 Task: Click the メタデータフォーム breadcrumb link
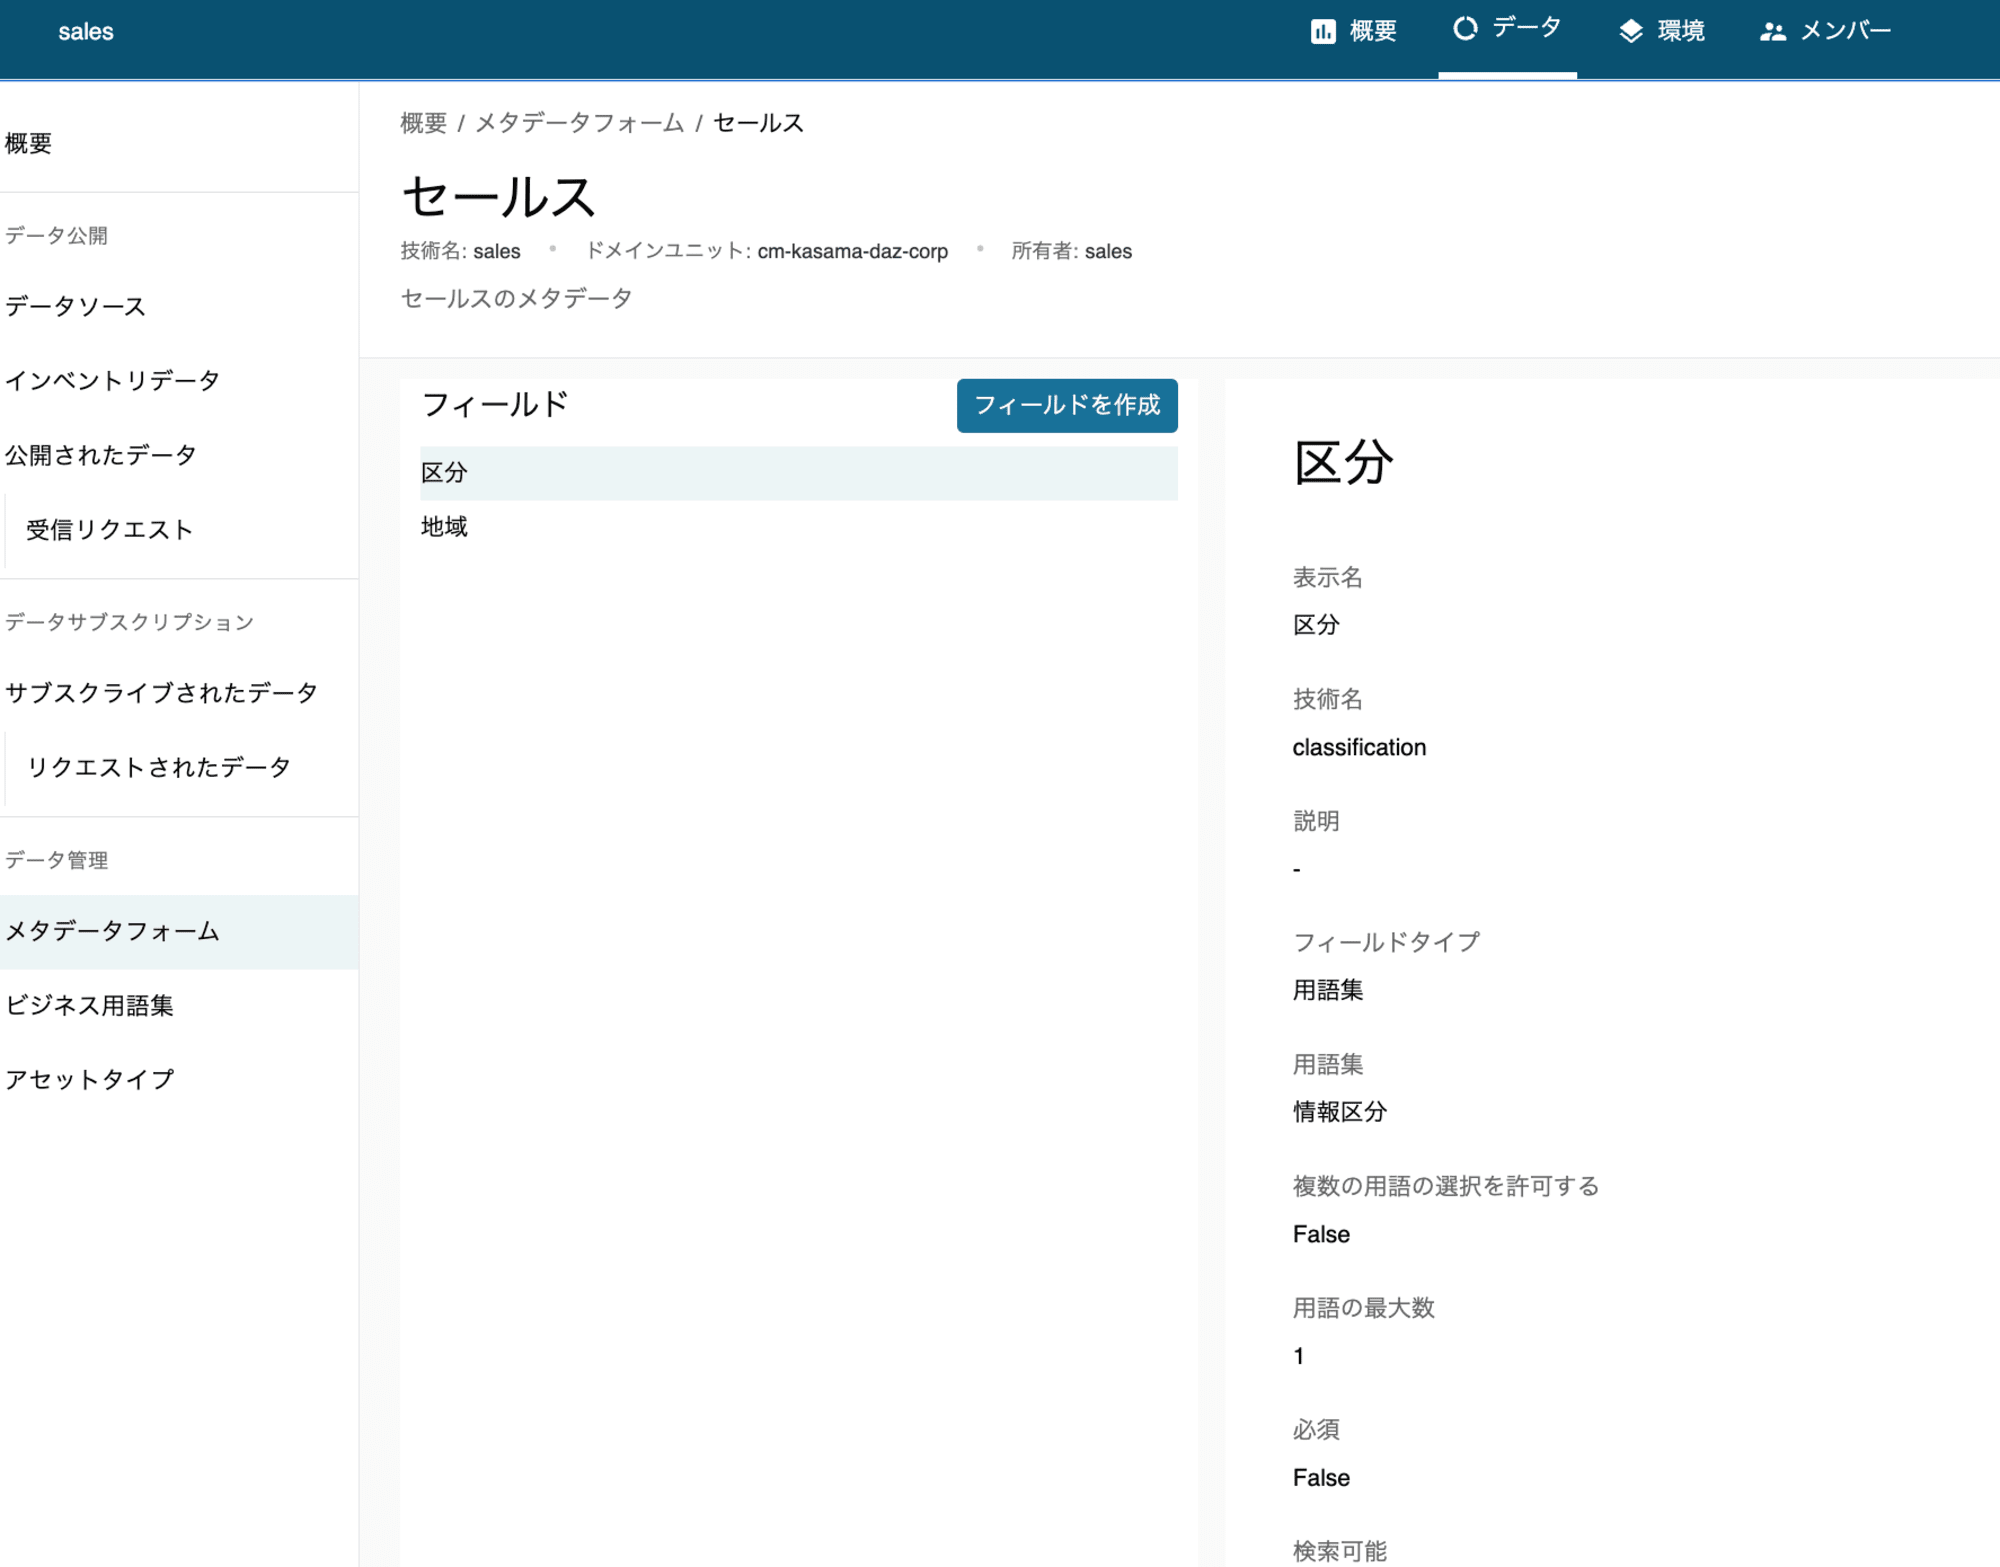580,123
